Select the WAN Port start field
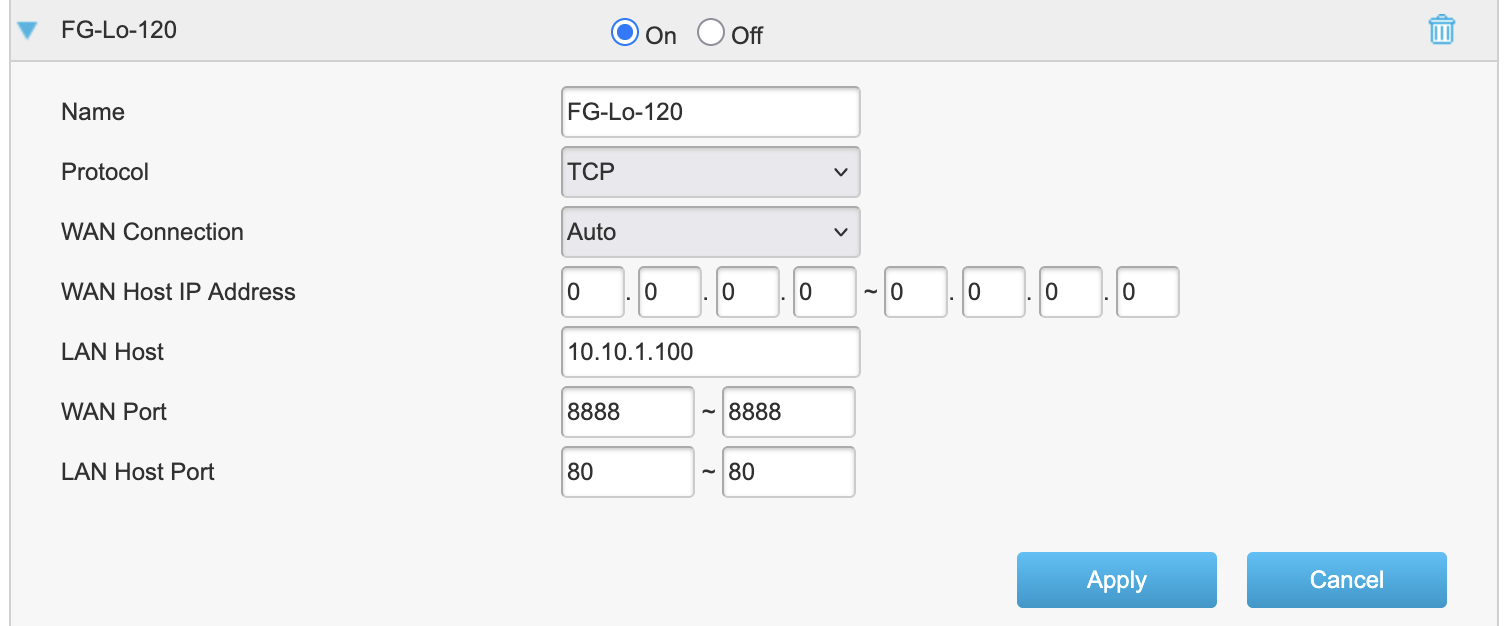 pyautogui.click(x=627, y=412)
